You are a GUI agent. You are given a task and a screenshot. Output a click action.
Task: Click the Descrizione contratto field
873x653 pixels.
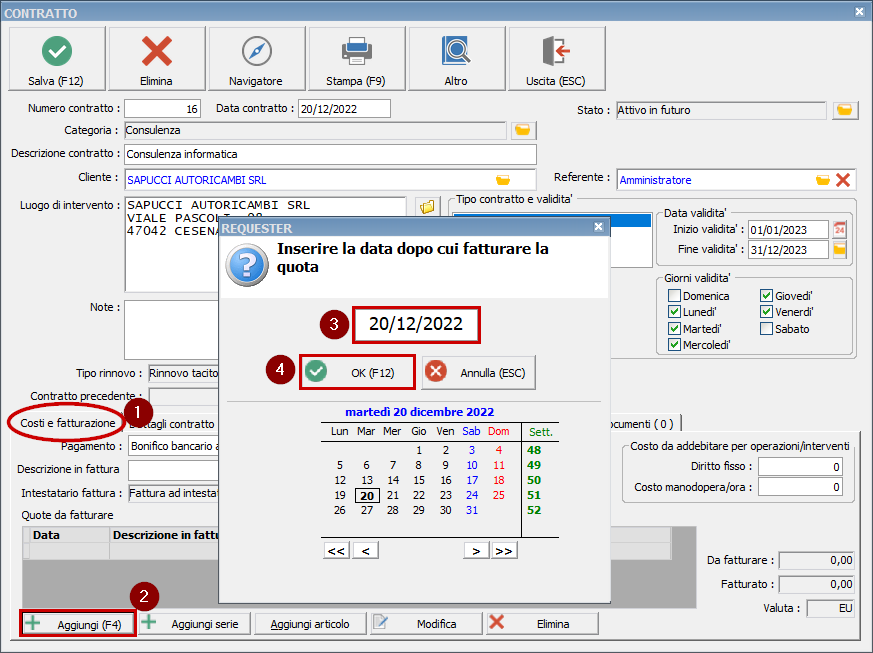330,154
